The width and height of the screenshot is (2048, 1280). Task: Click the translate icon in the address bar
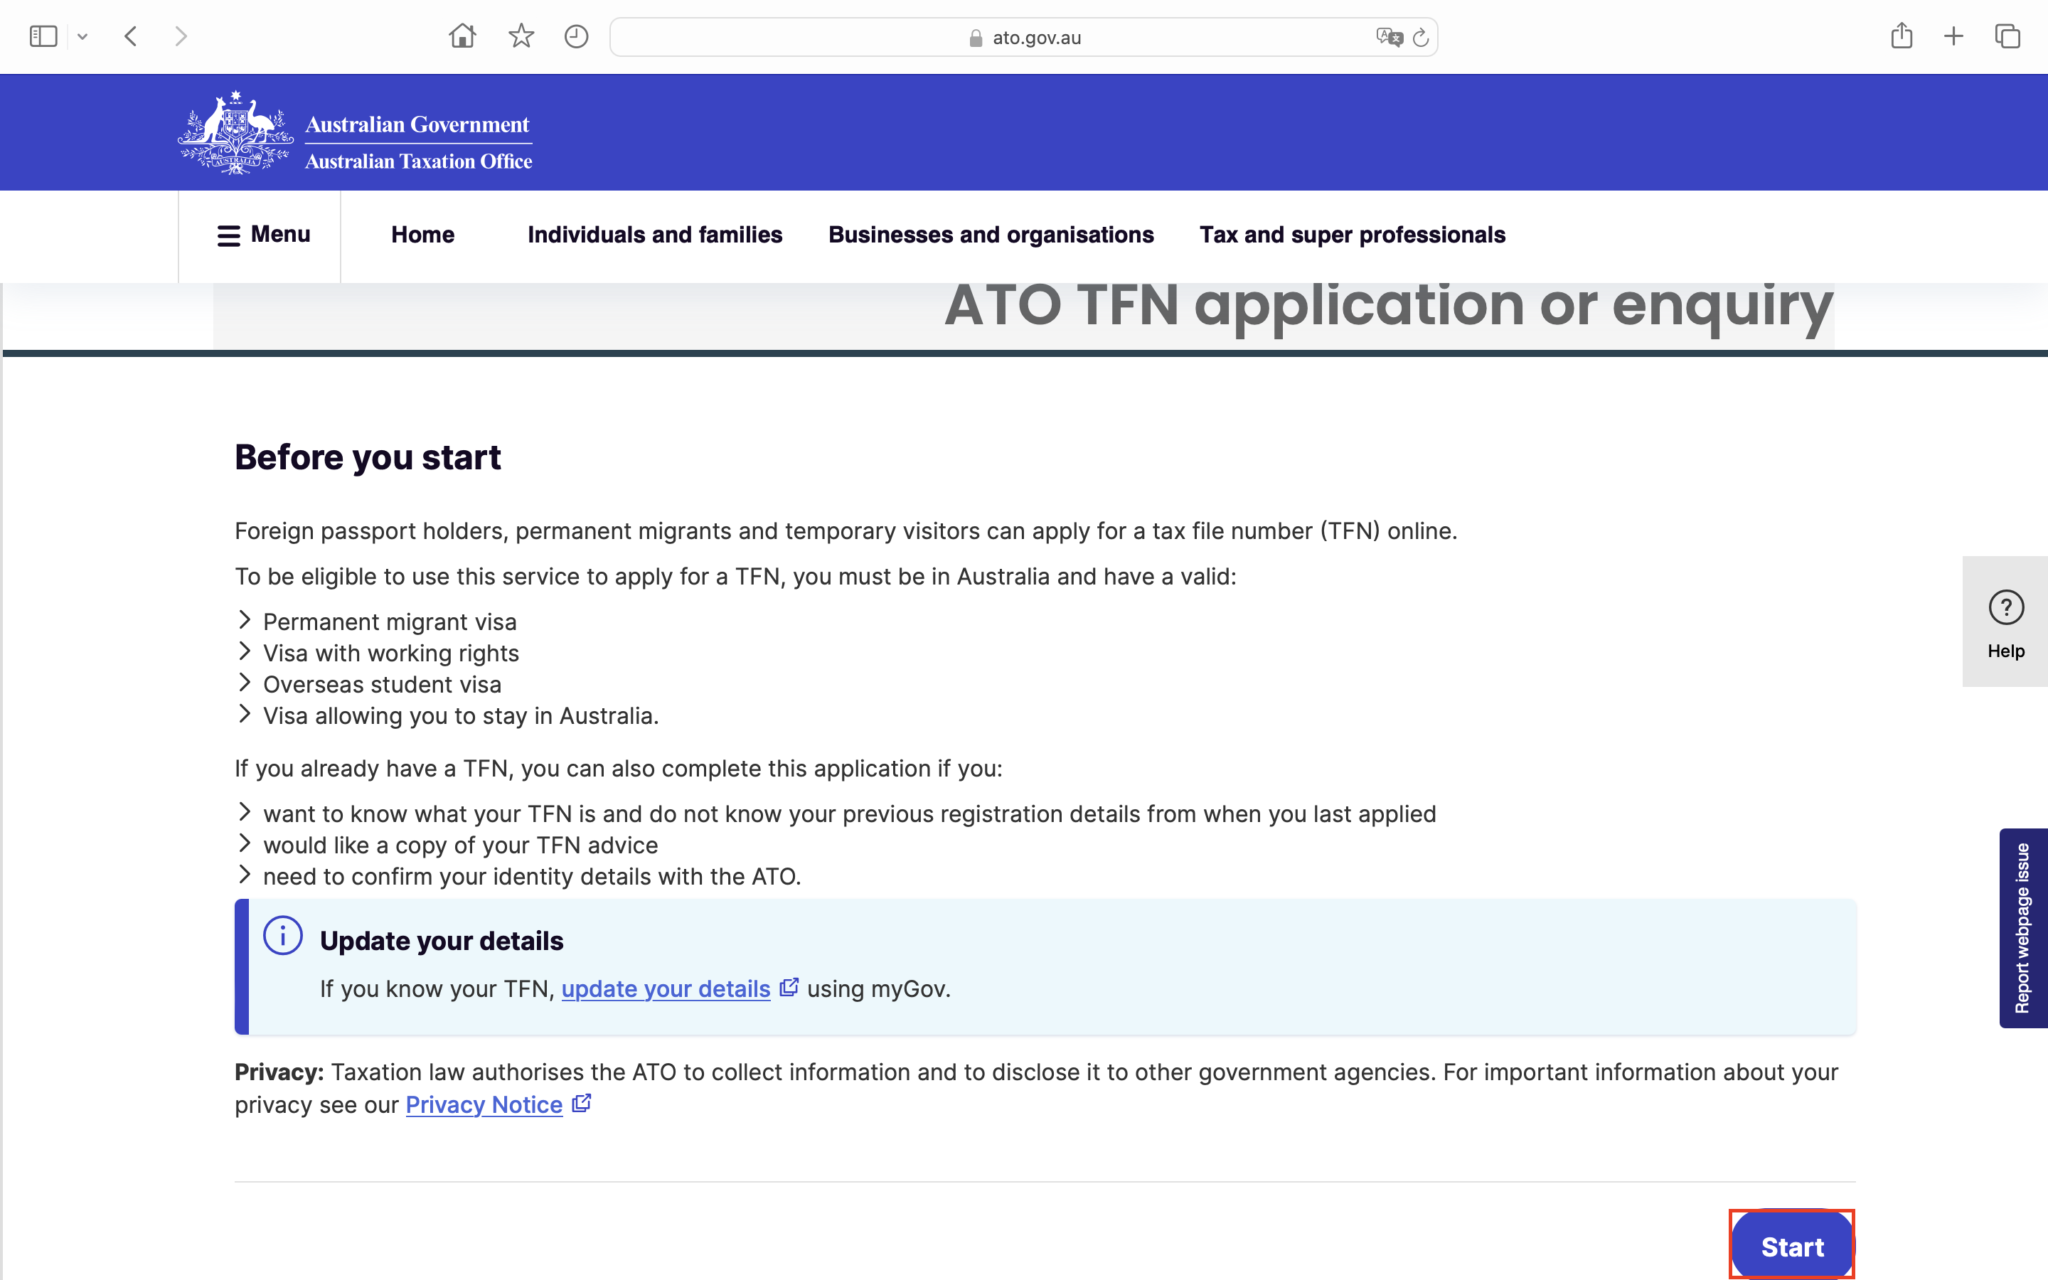1388,37
